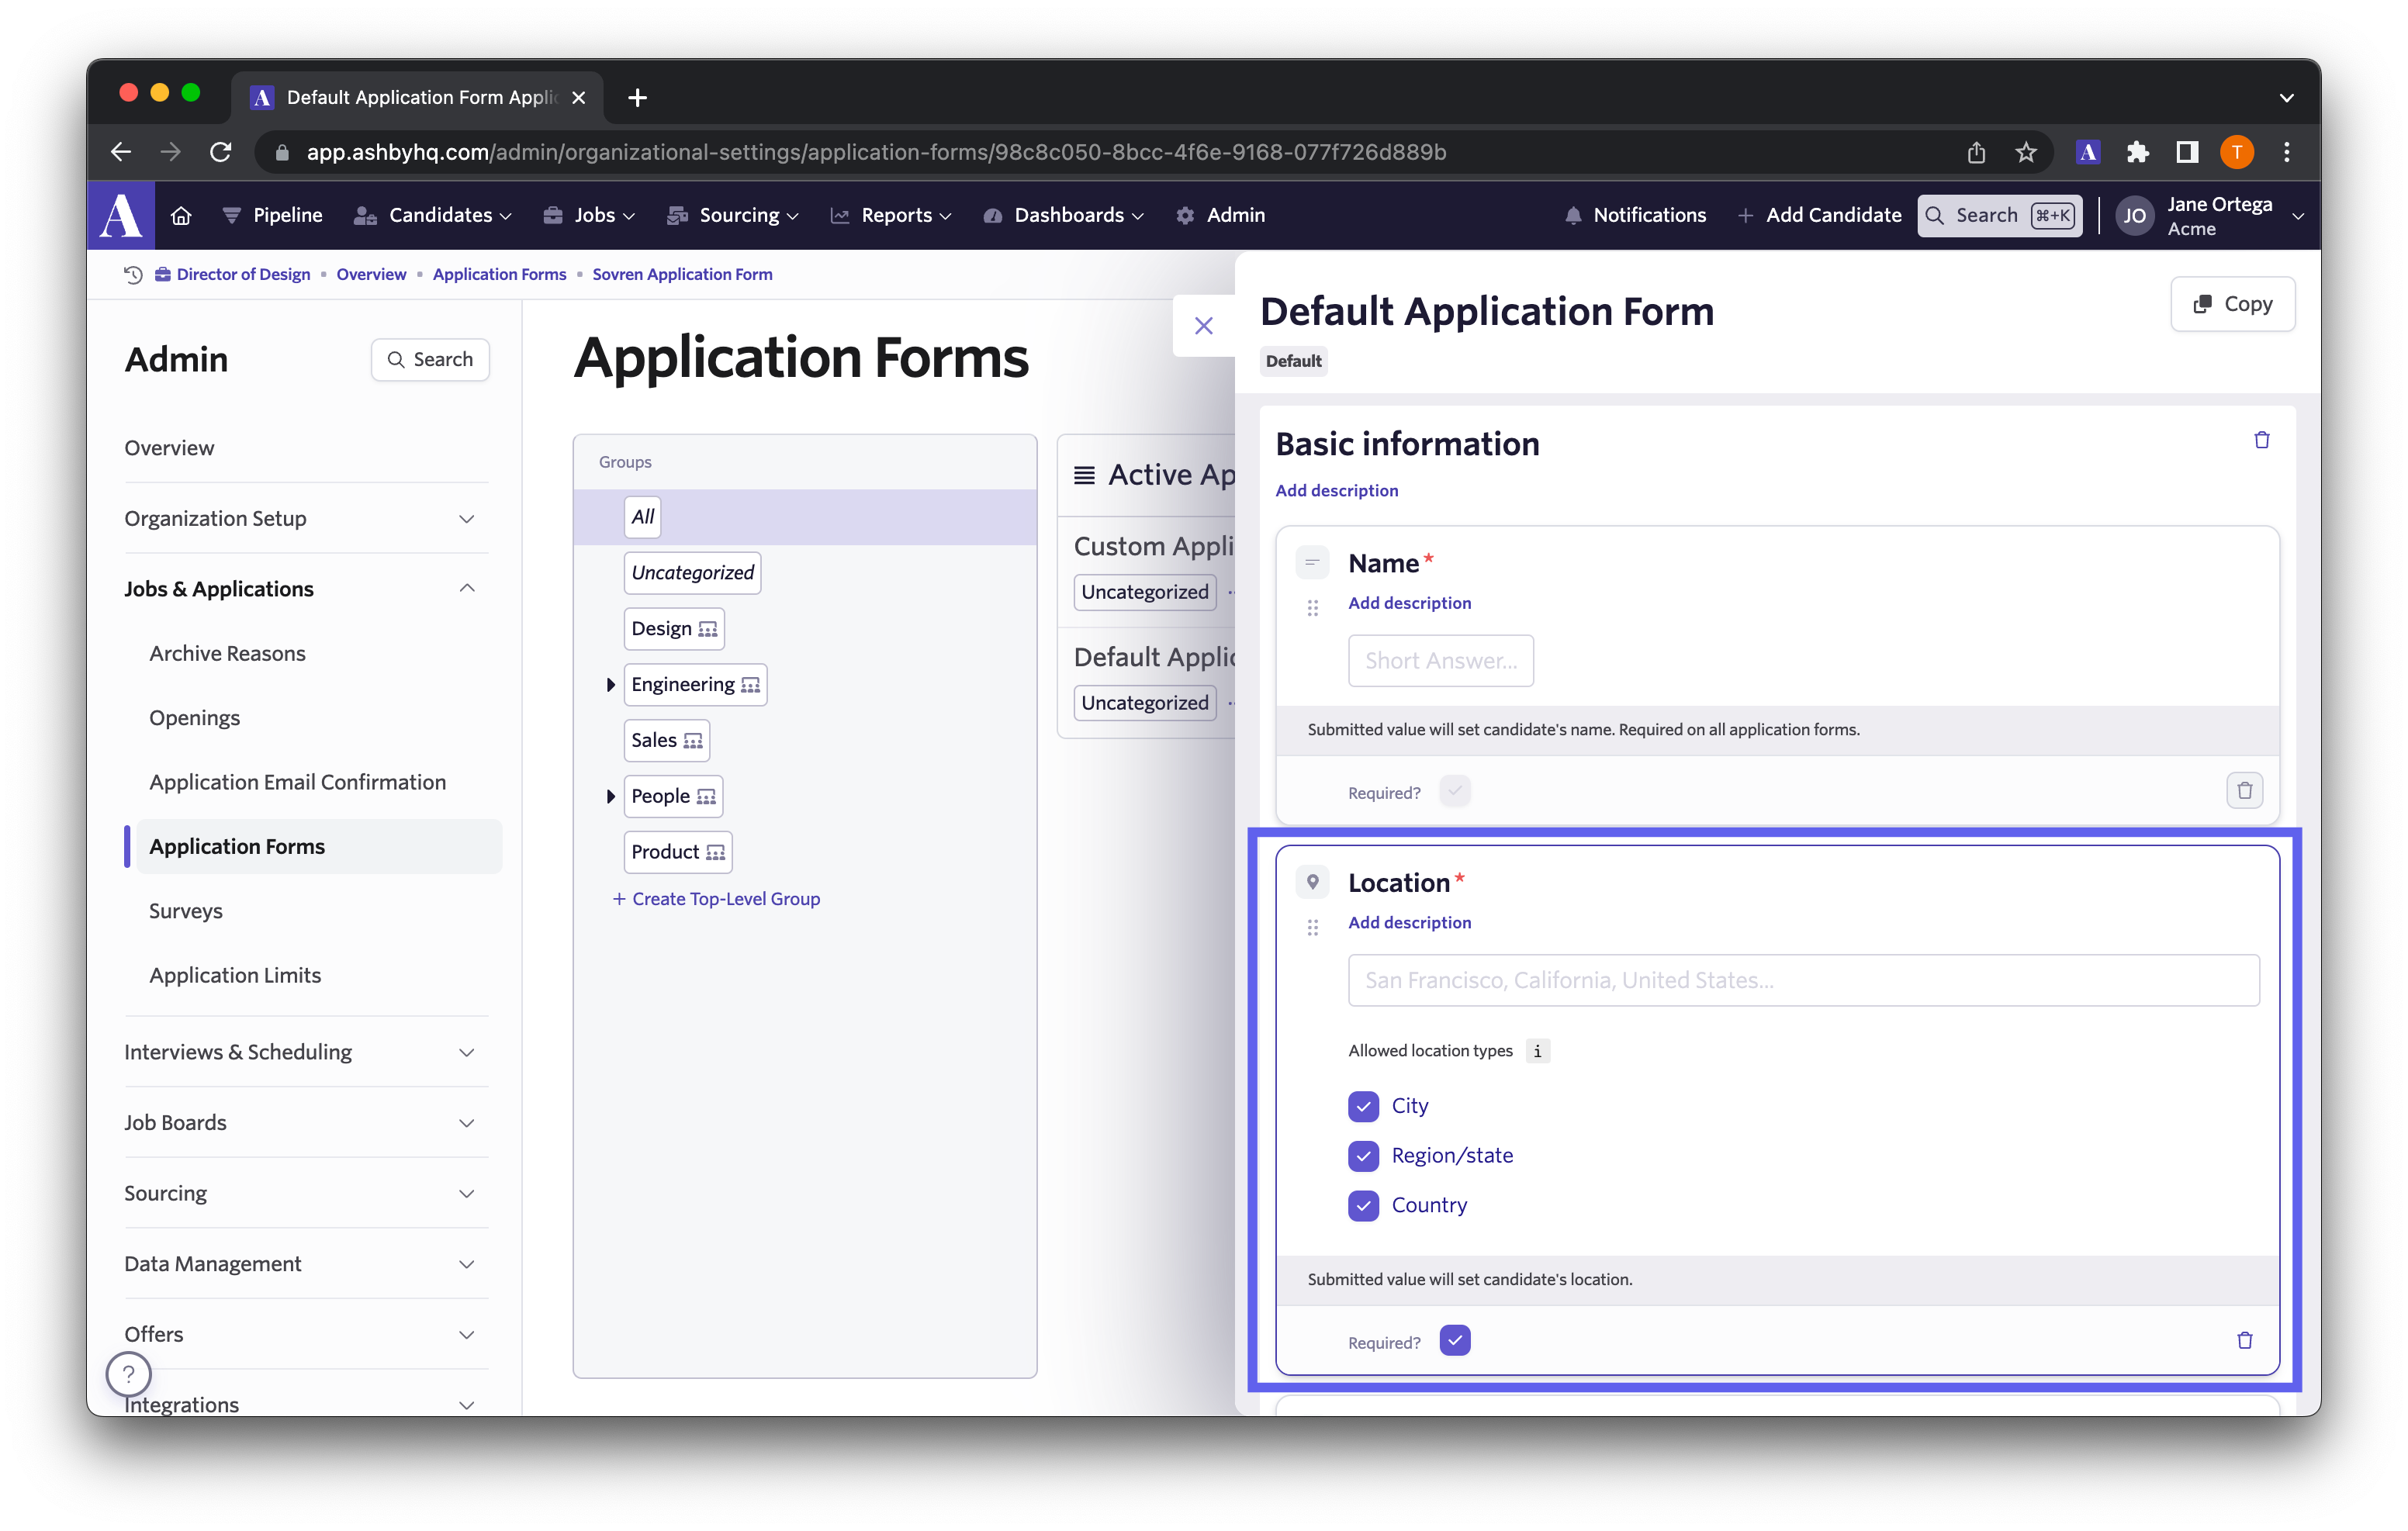Click the Location text input field
Viewport: 2408px width, 1531px height.
tap(1802, 980)
